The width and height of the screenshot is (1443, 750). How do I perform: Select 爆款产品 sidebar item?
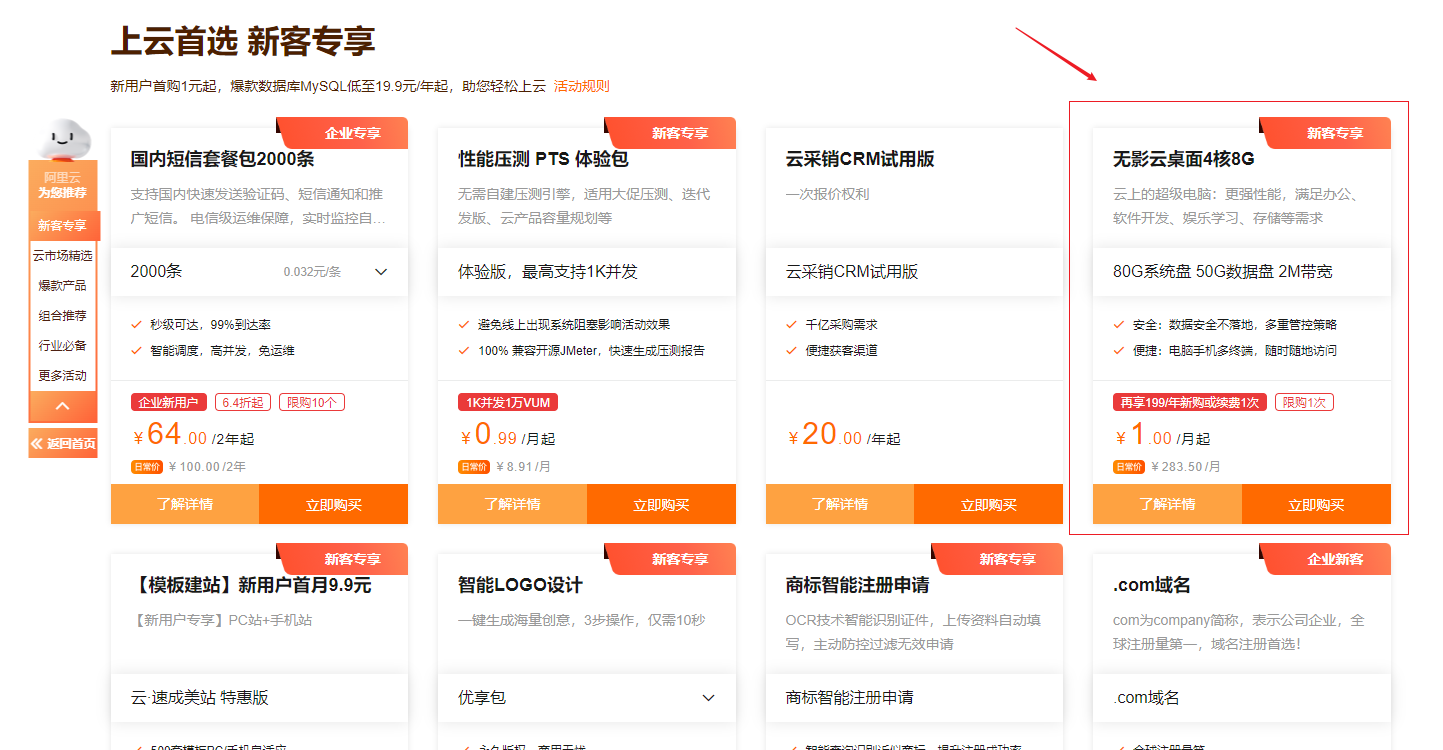pos(62,286)
